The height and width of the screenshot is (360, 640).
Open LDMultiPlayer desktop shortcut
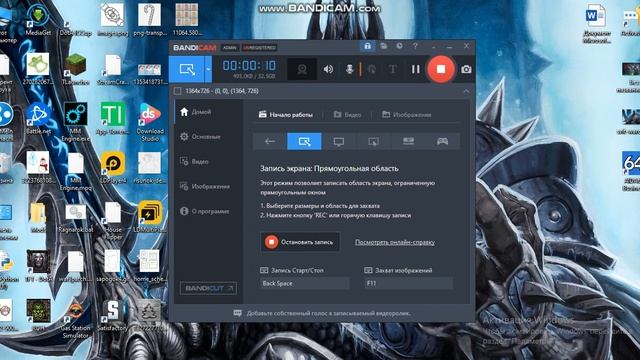pyautogui.click(x=149, y=217)
